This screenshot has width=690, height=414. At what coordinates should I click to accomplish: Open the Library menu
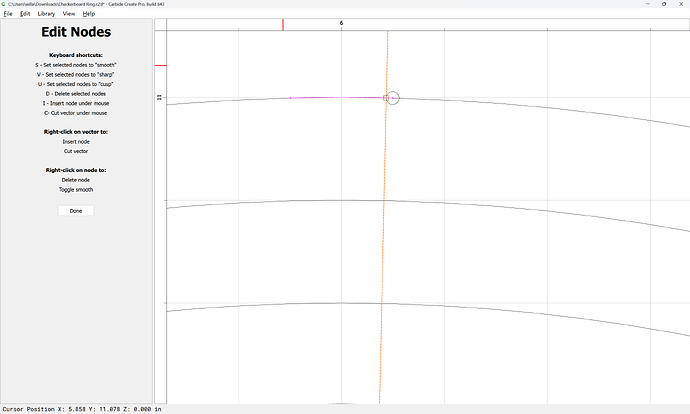46,14
